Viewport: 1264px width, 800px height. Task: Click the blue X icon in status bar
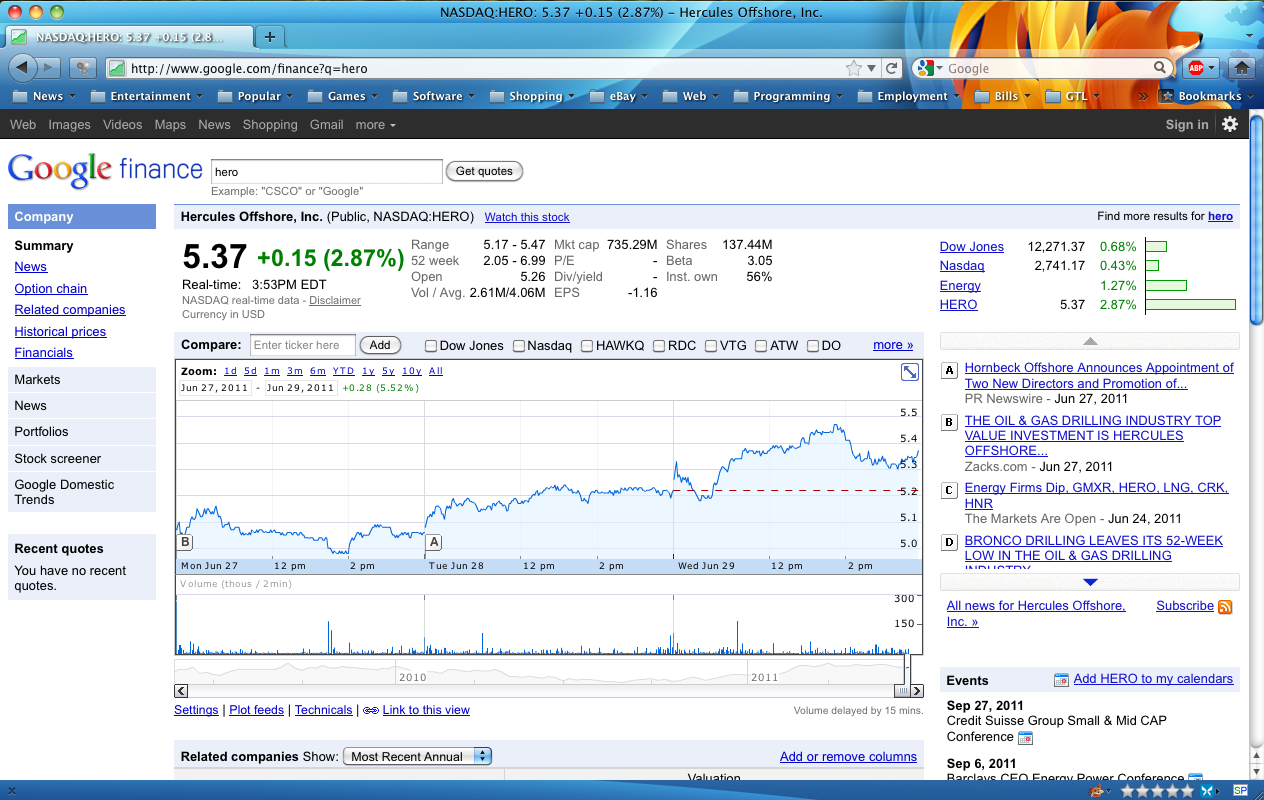pyautogui.click(x=1207, y=790)
